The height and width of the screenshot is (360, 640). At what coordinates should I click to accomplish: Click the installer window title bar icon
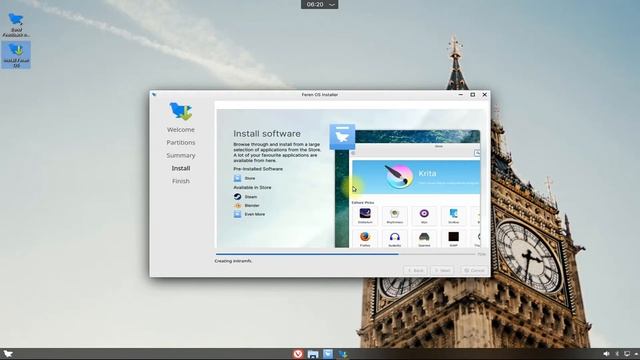tap(154, 95)
